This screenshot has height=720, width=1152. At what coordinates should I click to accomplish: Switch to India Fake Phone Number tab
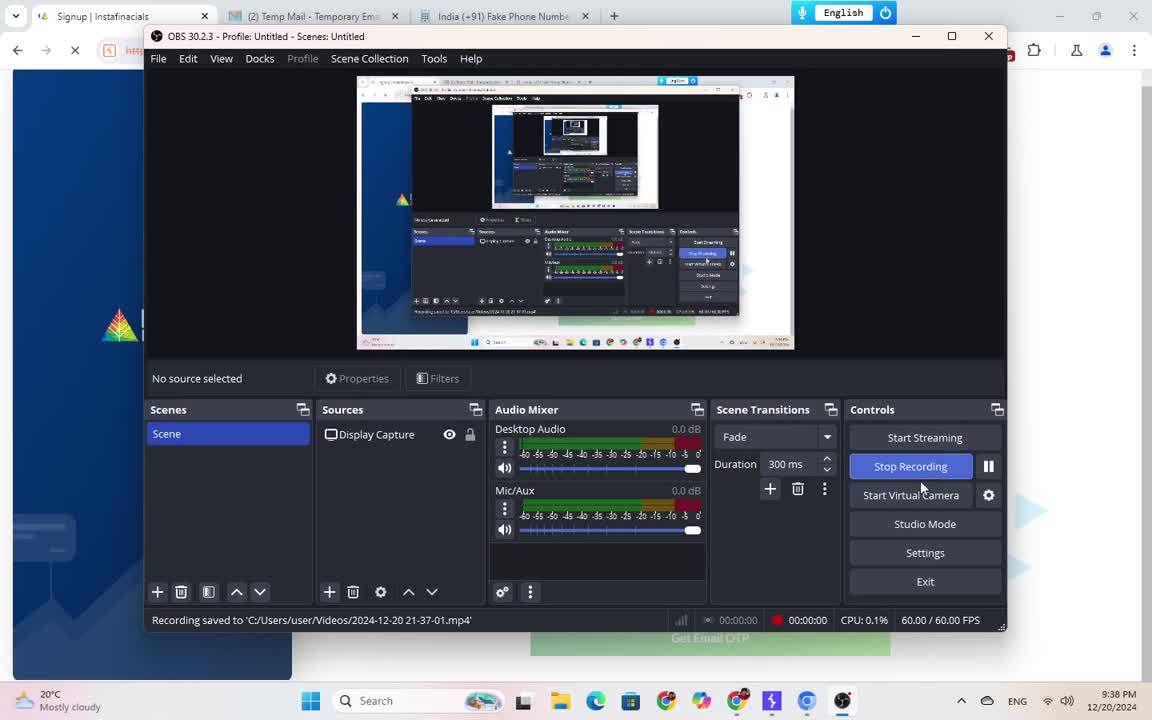coord(504,16)
